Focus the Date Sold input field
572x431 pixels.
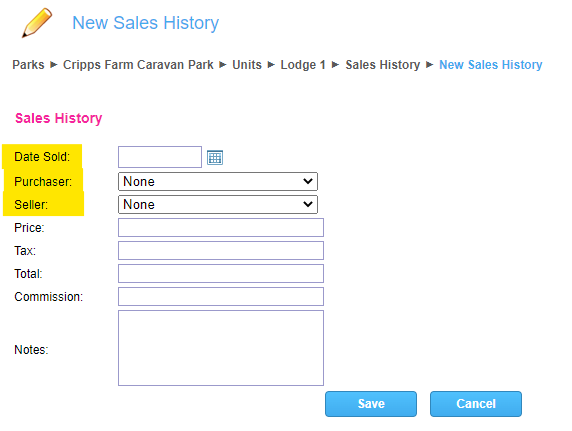(x=160, y=157)
